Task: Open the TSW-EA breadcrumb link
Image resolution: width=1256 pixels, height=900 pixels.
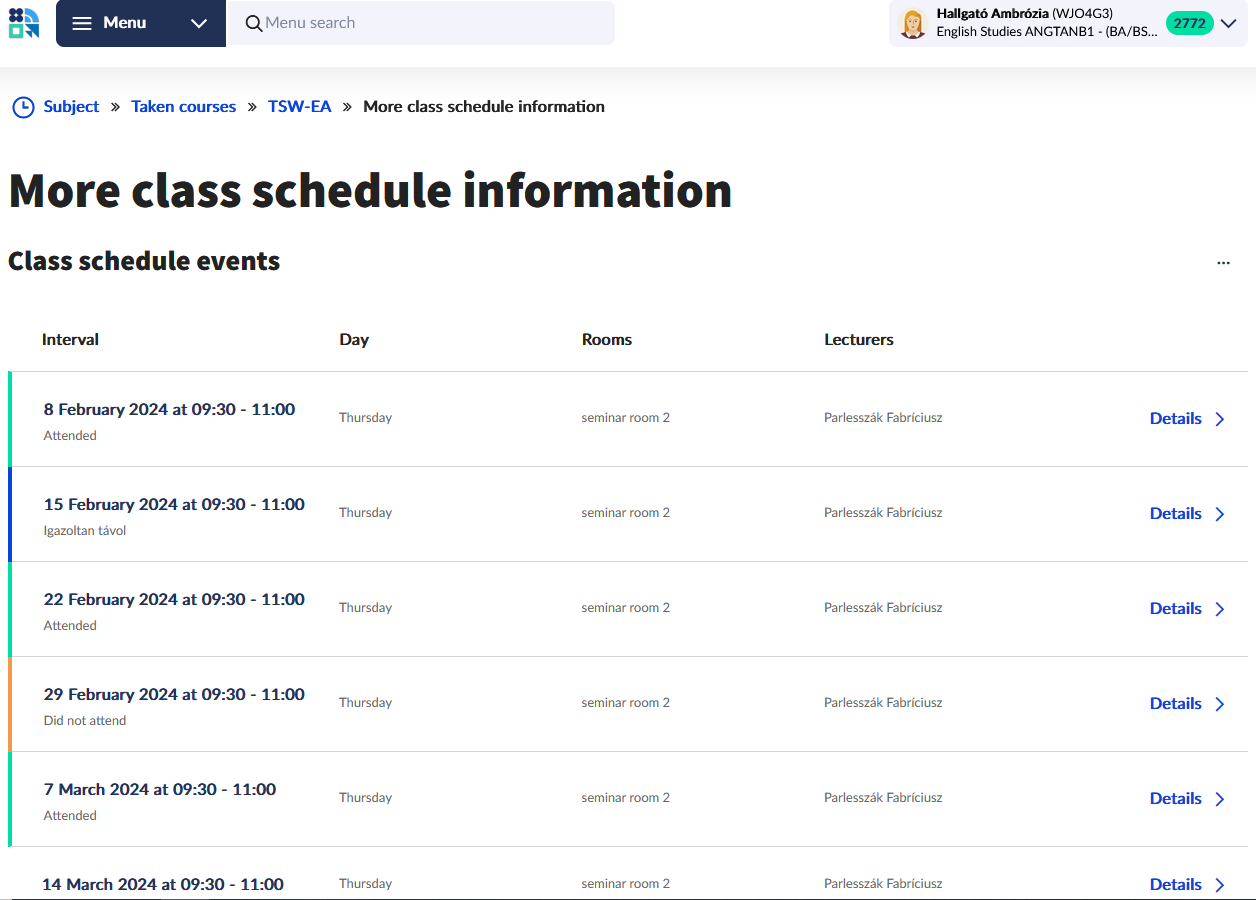Action: (x=299, y=107)
